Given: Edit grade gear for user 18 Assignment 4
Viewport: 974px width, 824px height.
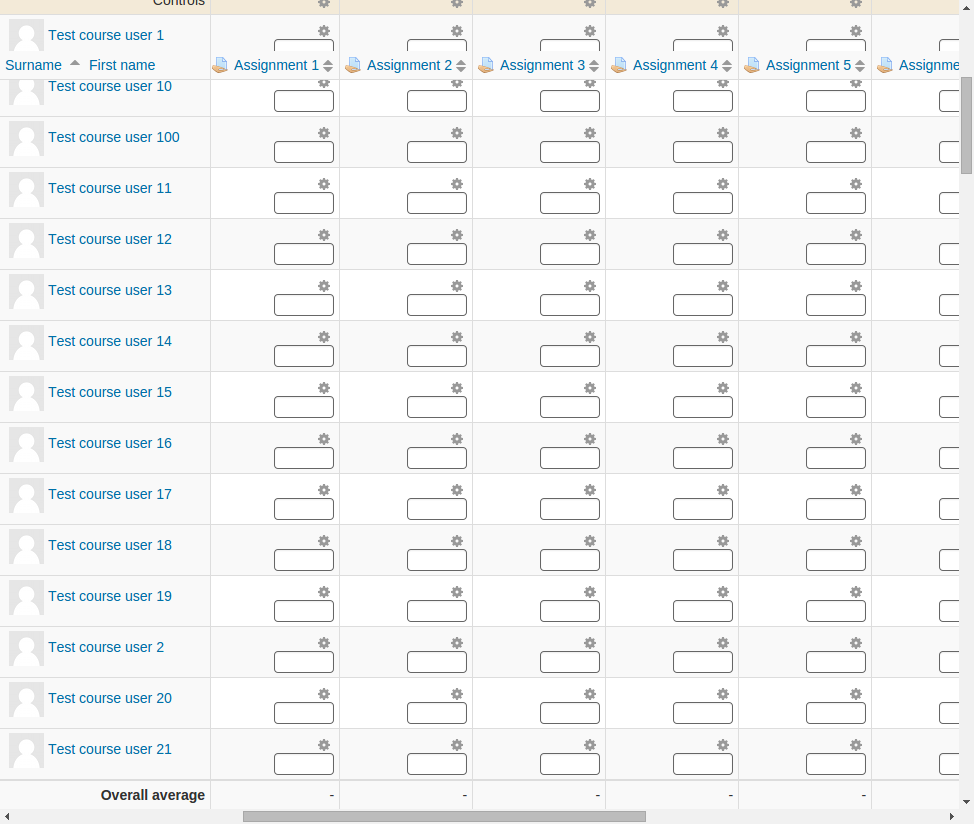Looking at the screenshot, I should (x=723, y=541).
